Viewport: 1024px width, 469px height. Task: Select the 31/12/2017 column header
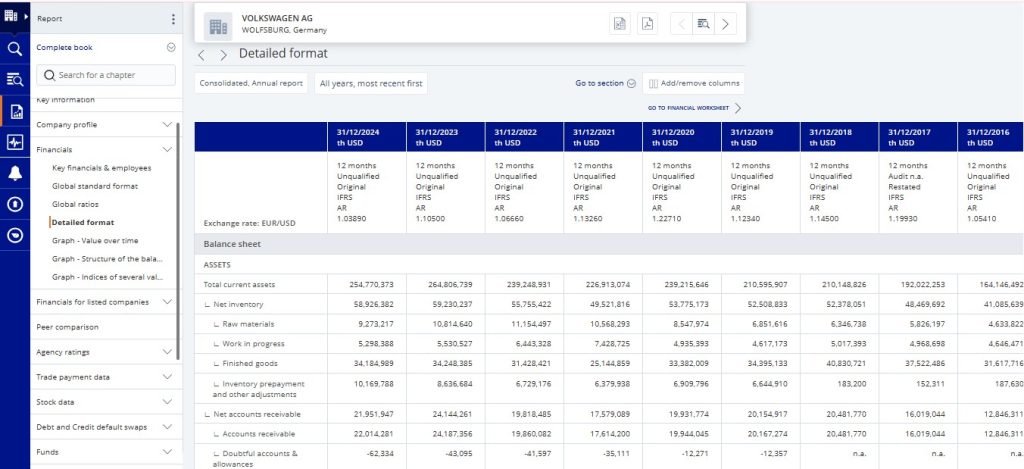click(x=918, y=137)
